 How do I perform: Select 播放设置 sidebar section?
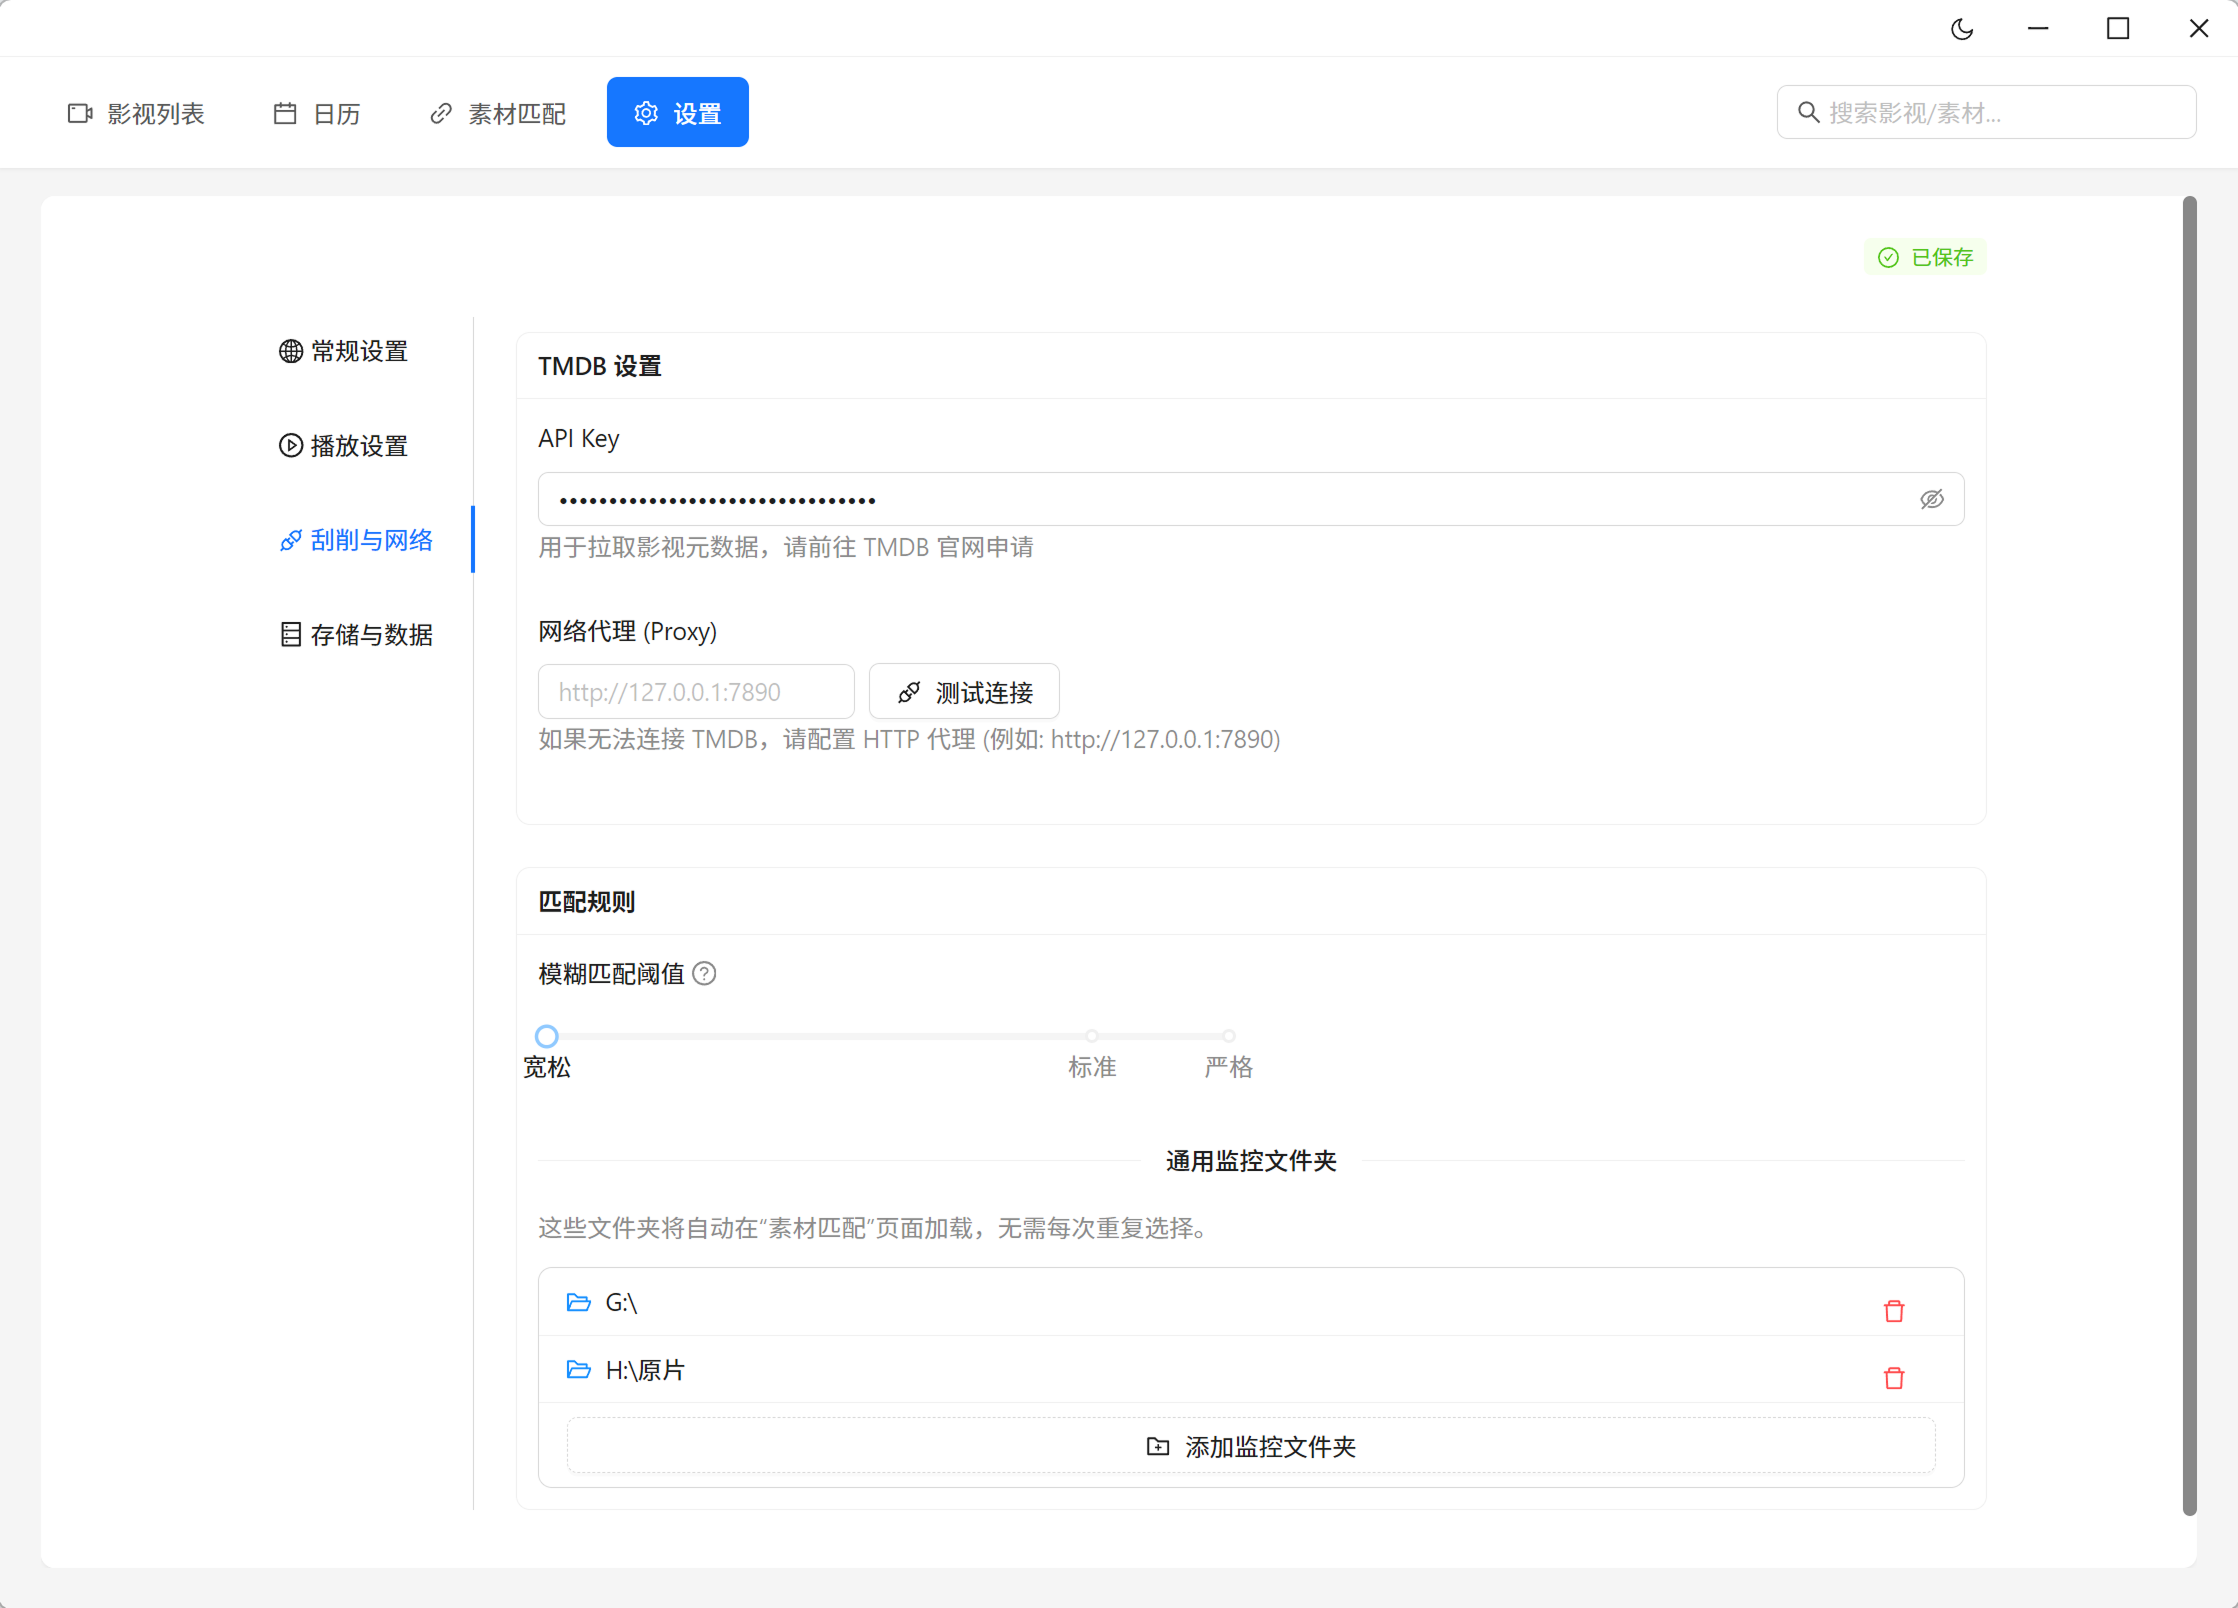tap(344, 445)
